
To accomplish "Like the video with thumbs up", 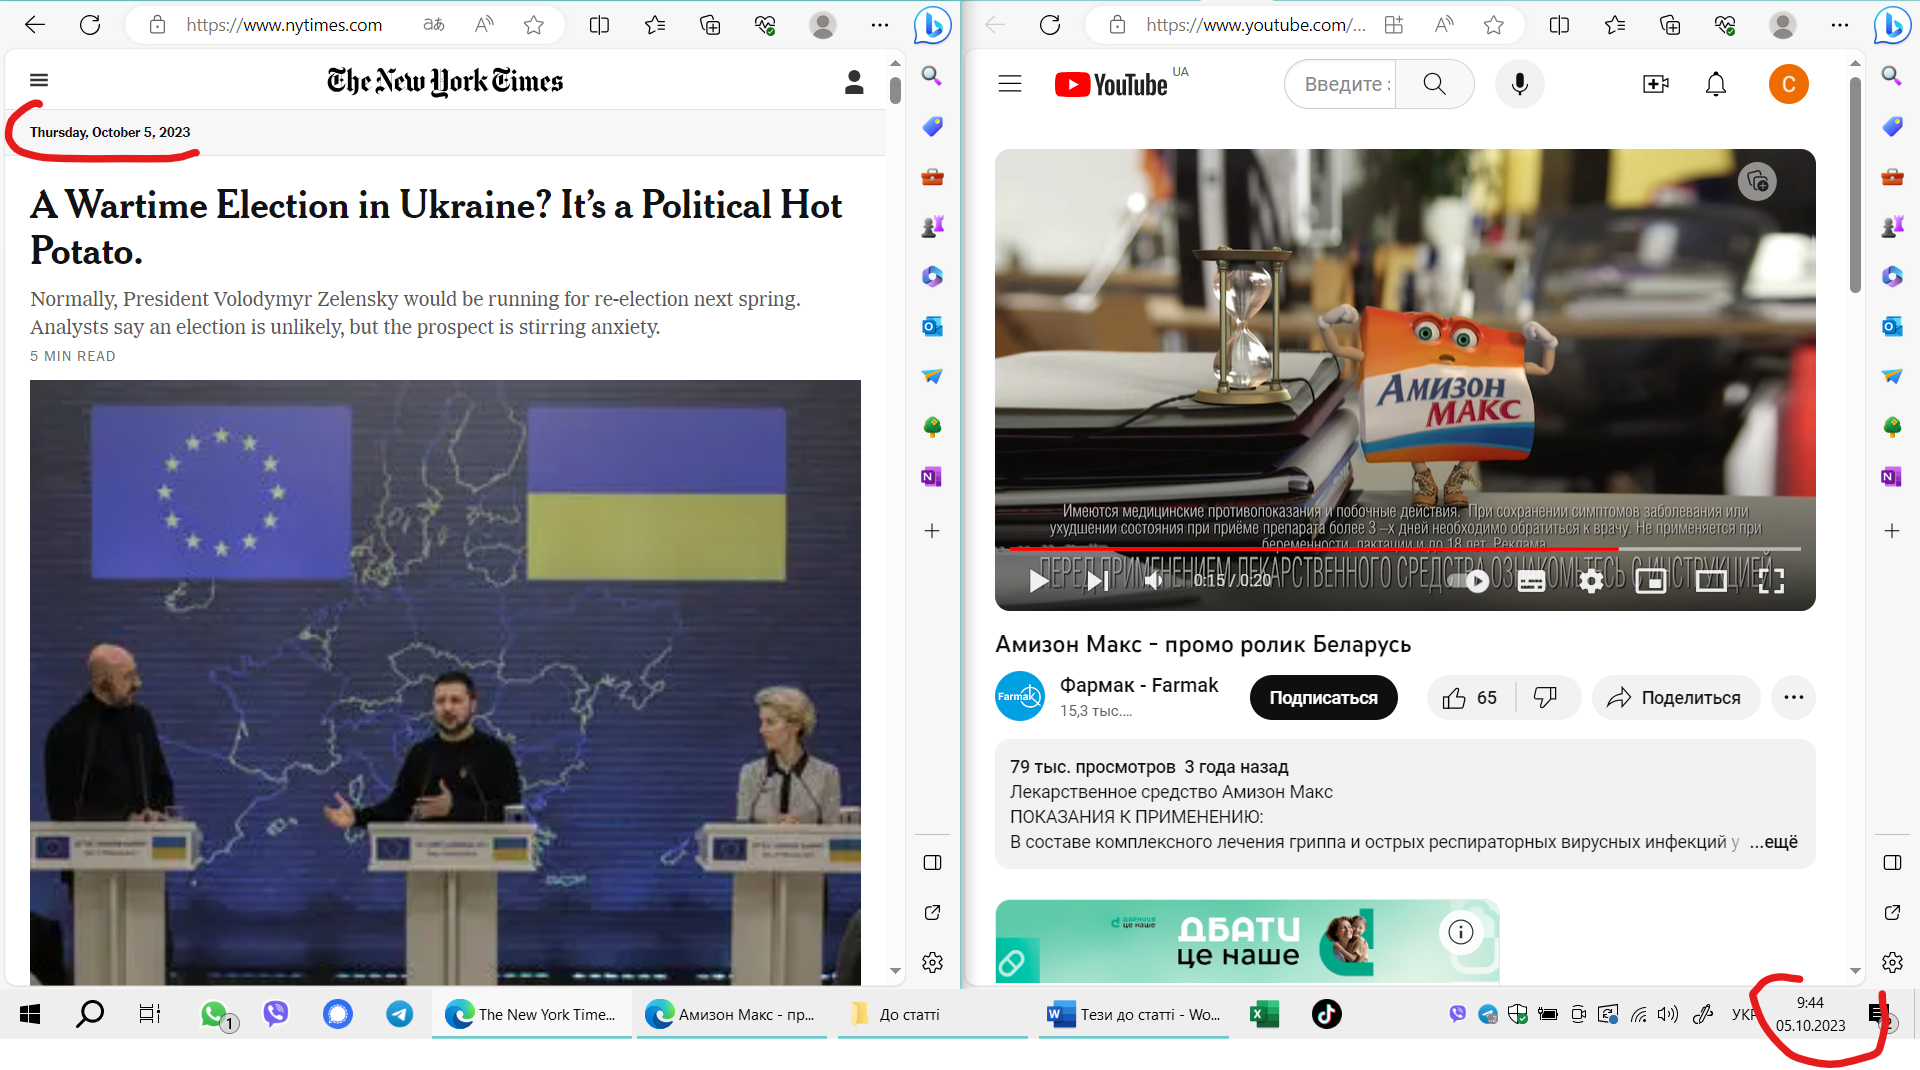I will click(1455, 698).
